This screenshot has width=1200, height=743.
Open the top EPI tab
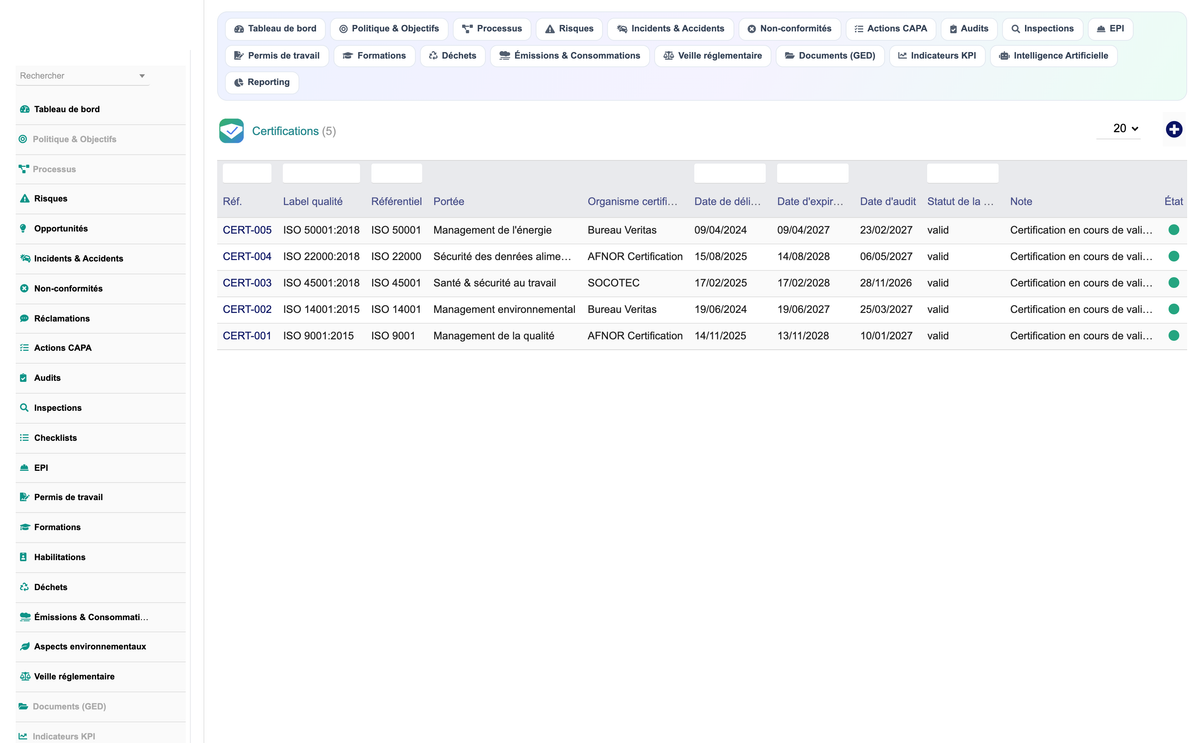pyautogui.click(x=1110, y=29)
